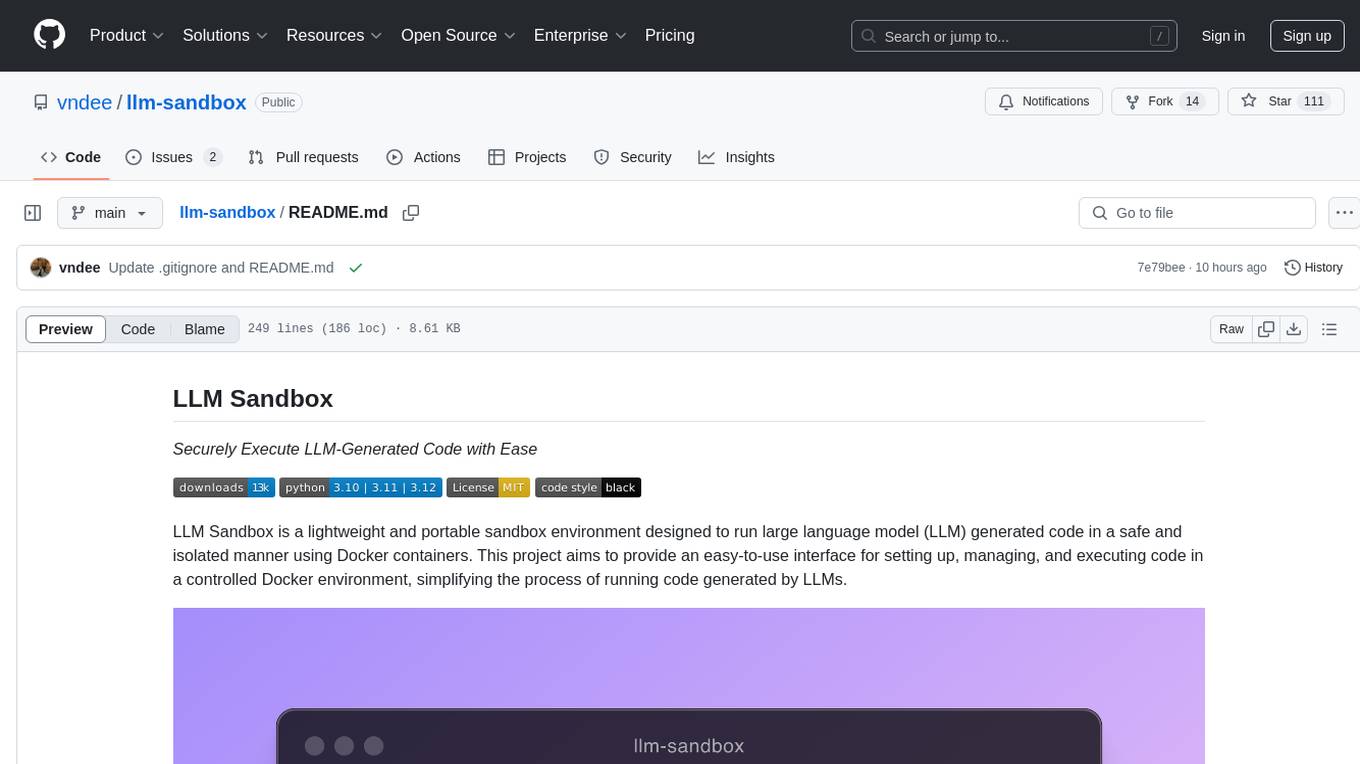Select the Blame view toggle
The image size is (1360, 764).
coord(205,329)
